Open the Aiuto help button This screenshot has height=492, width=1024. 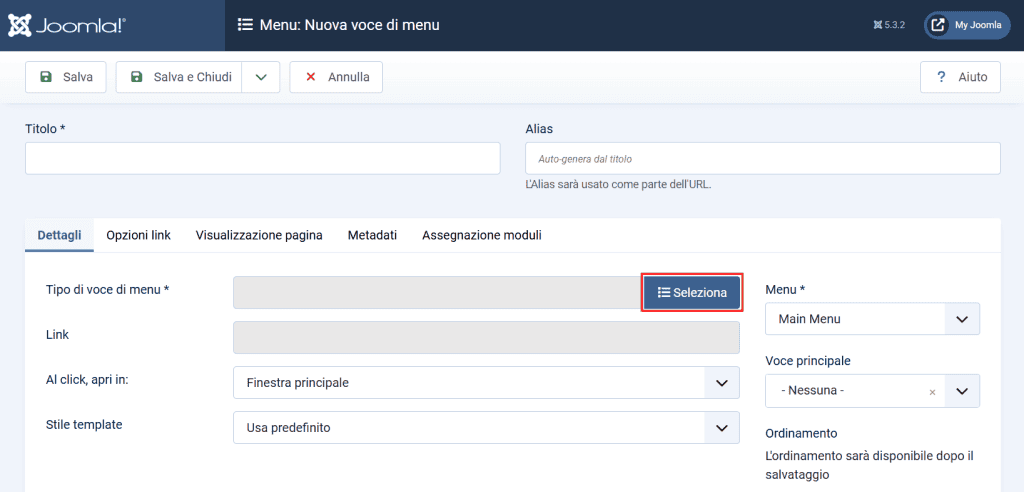(x=960, y=77)
